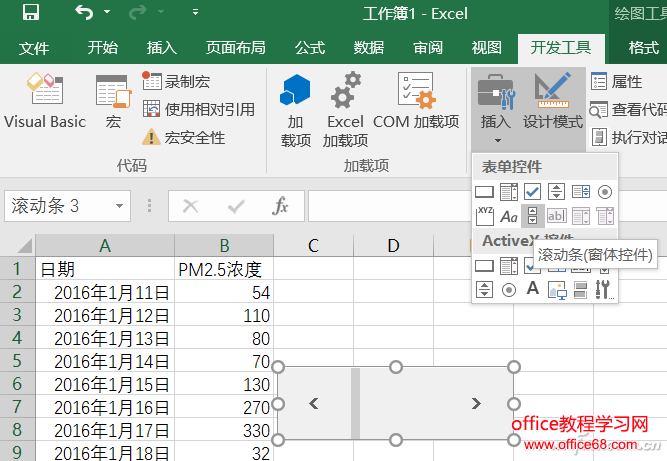Screen dimensions: 667x461
Task: Open 宏安全性 macro security settings
Action: pyautogui.click(x=183, y=137)
